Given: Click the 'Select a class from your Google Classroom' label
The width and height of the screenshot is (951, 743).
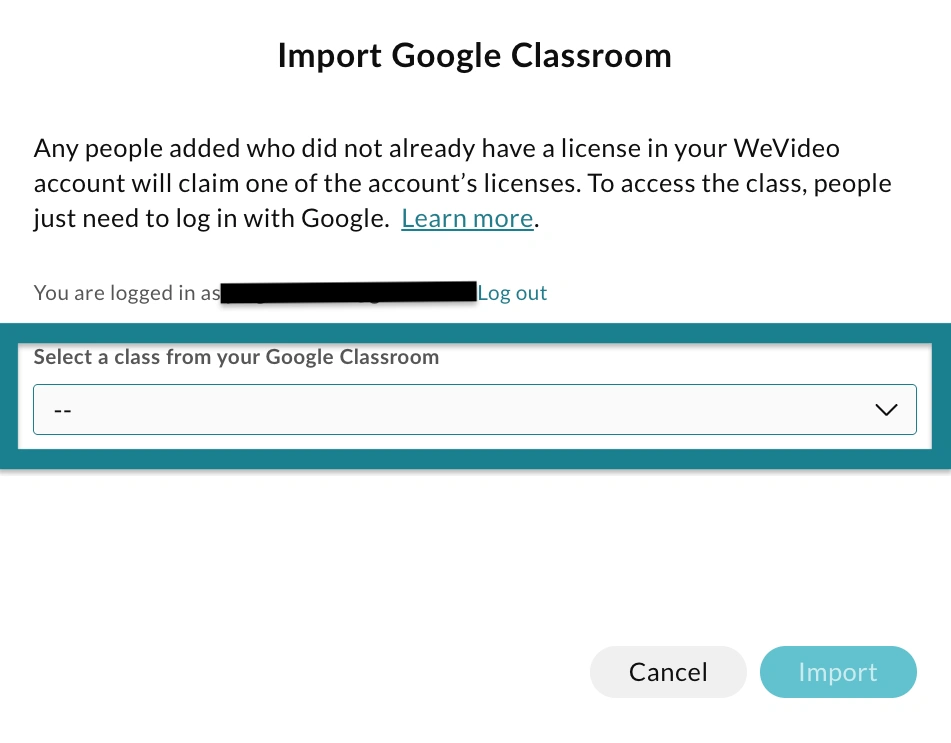Looking at the screenshot, I should click(236, 357).
